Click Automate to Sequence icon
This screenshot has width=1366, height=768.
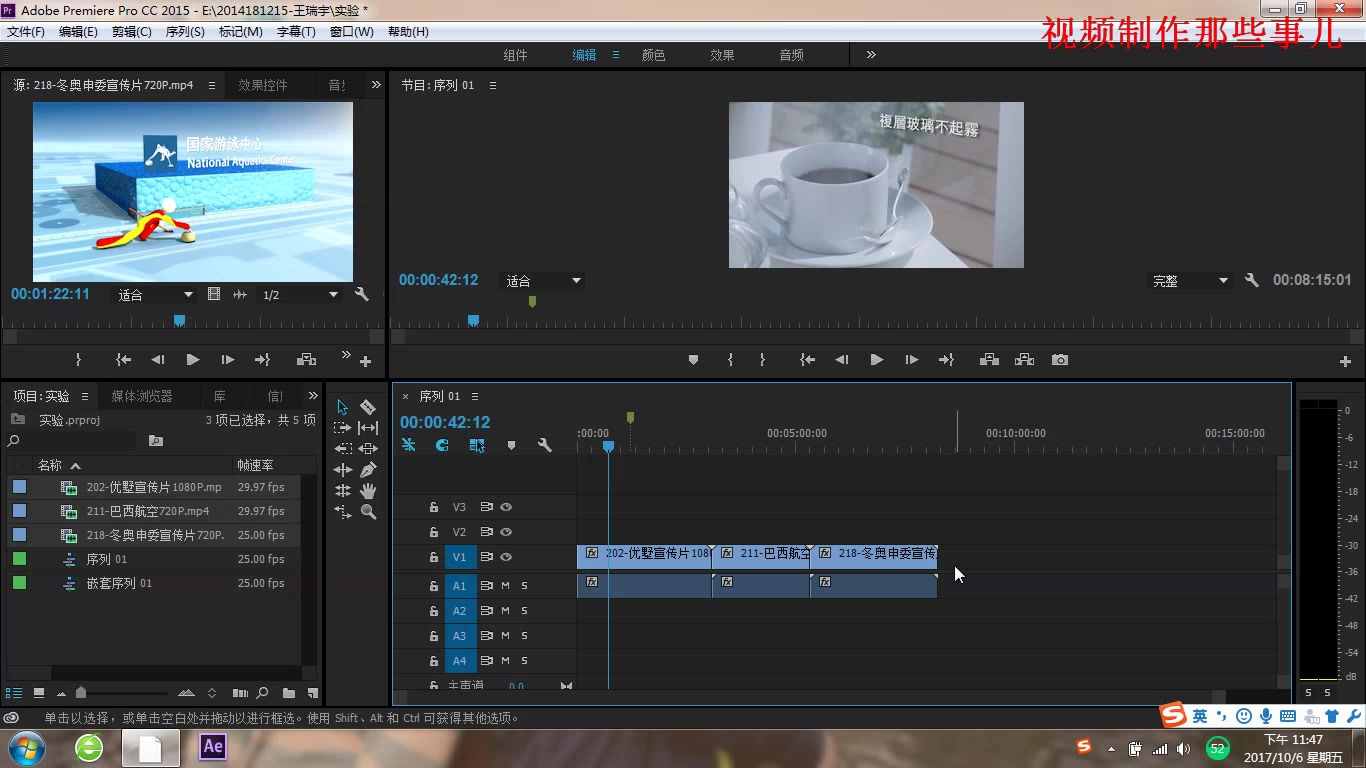click(240, 693)
